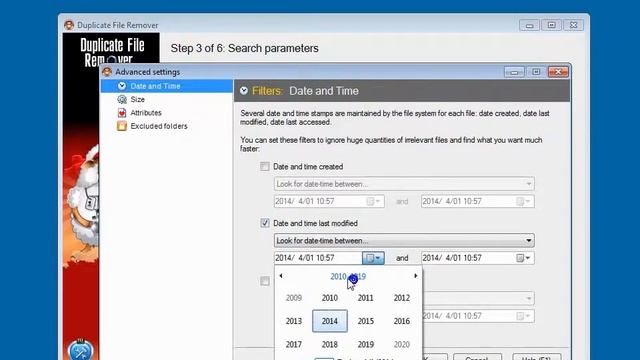Minimize the Duplicate File Remover window
The image size is (640, 360).
tap(529, 25)
